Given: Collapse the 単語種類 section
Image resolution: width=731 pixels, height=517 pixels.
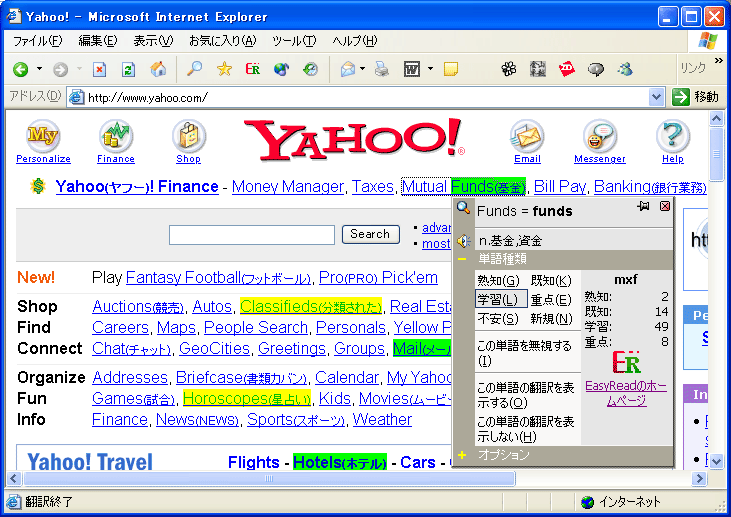Looking at the screenshot, I should point(462,259).
